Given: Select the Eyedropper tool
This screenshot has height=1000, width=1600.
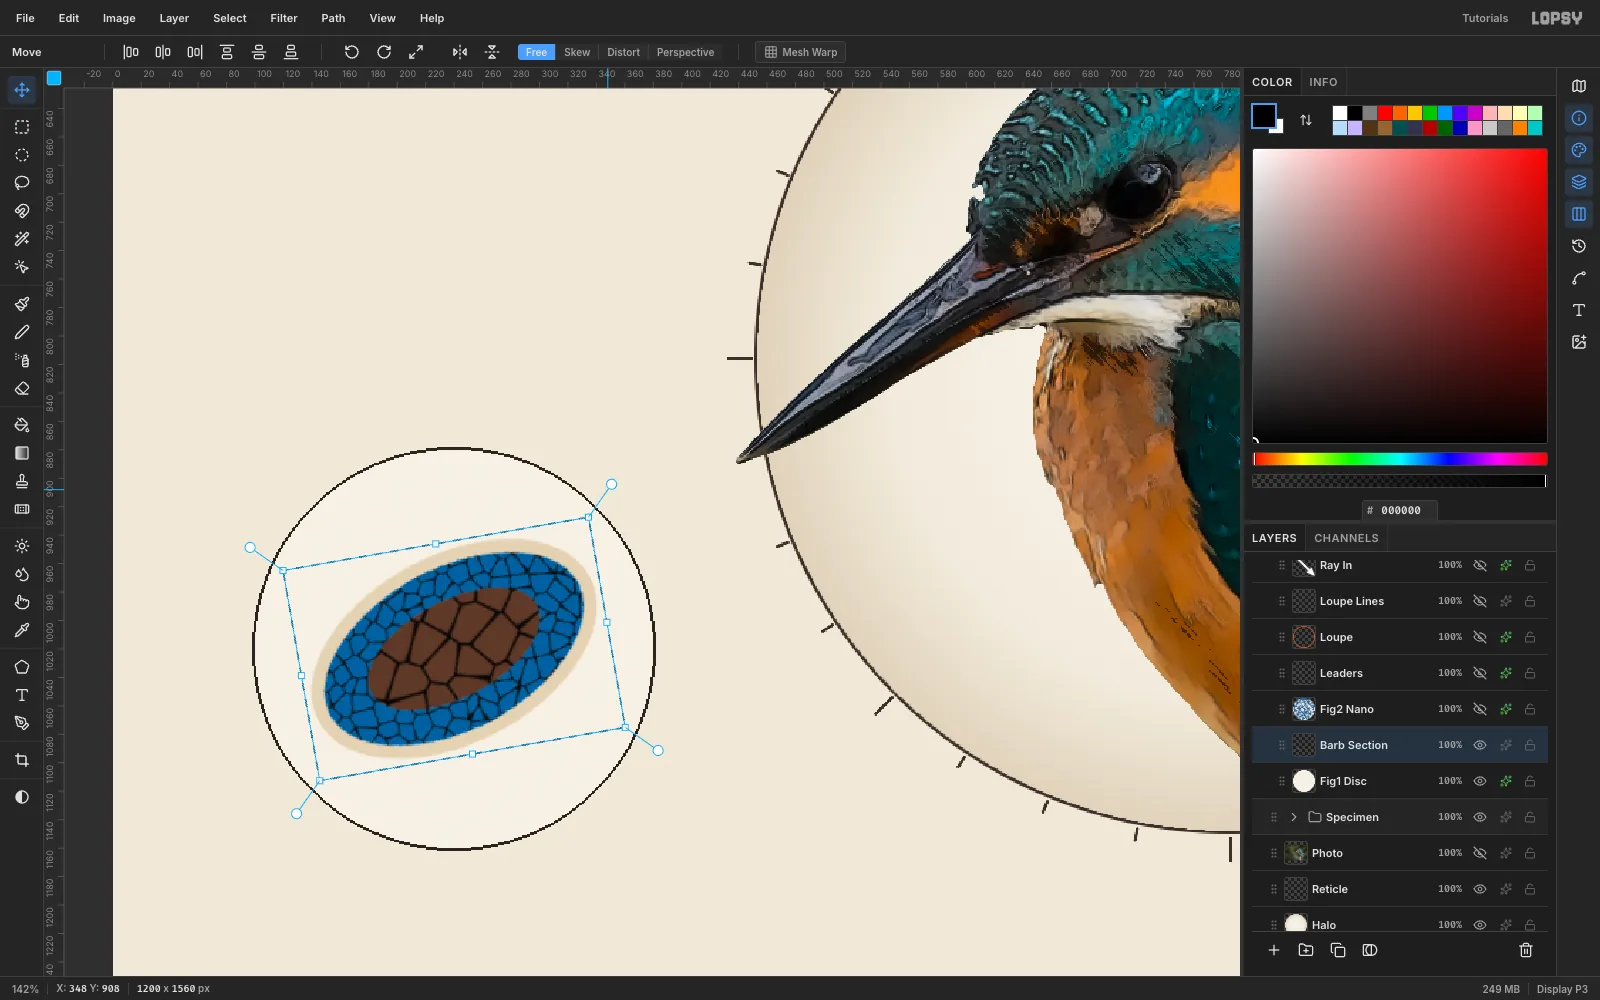Looking at the screenshot, I should tap(22, 630).
